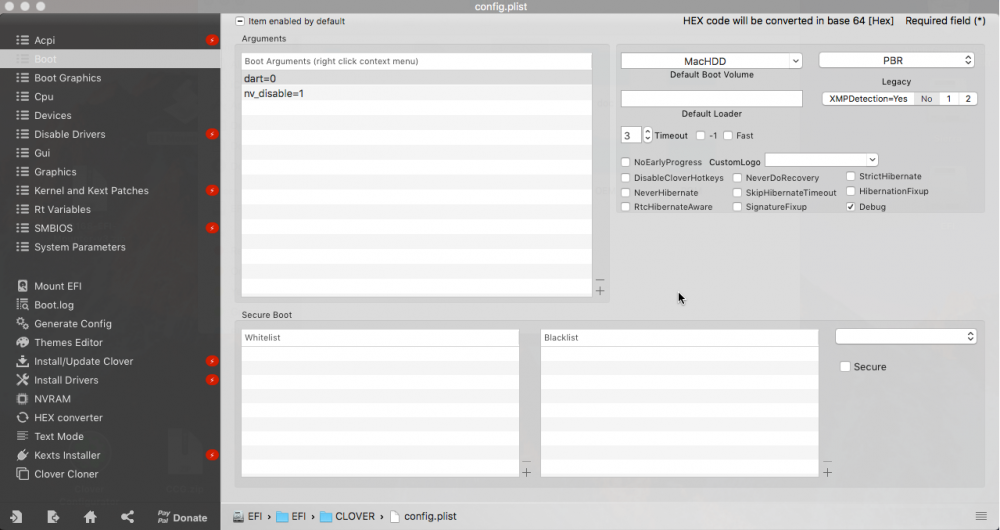Viewport: 1000px width, 530px height.
Task: Click the Text Mode lines icon
Action: (22, 436)
